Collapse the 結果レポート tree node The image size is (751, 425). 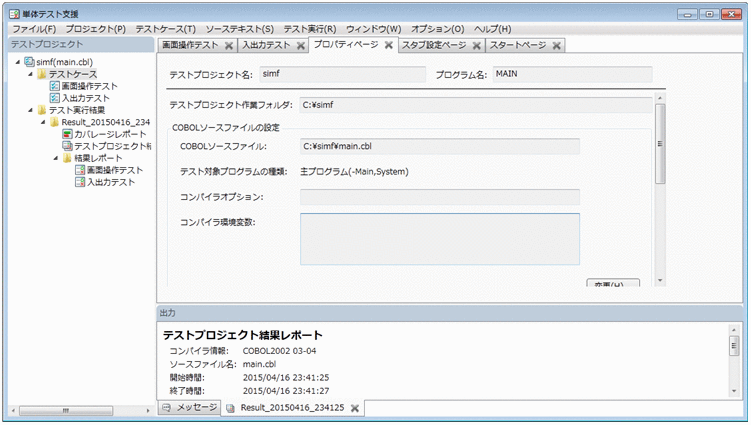(x=56, y=158)
